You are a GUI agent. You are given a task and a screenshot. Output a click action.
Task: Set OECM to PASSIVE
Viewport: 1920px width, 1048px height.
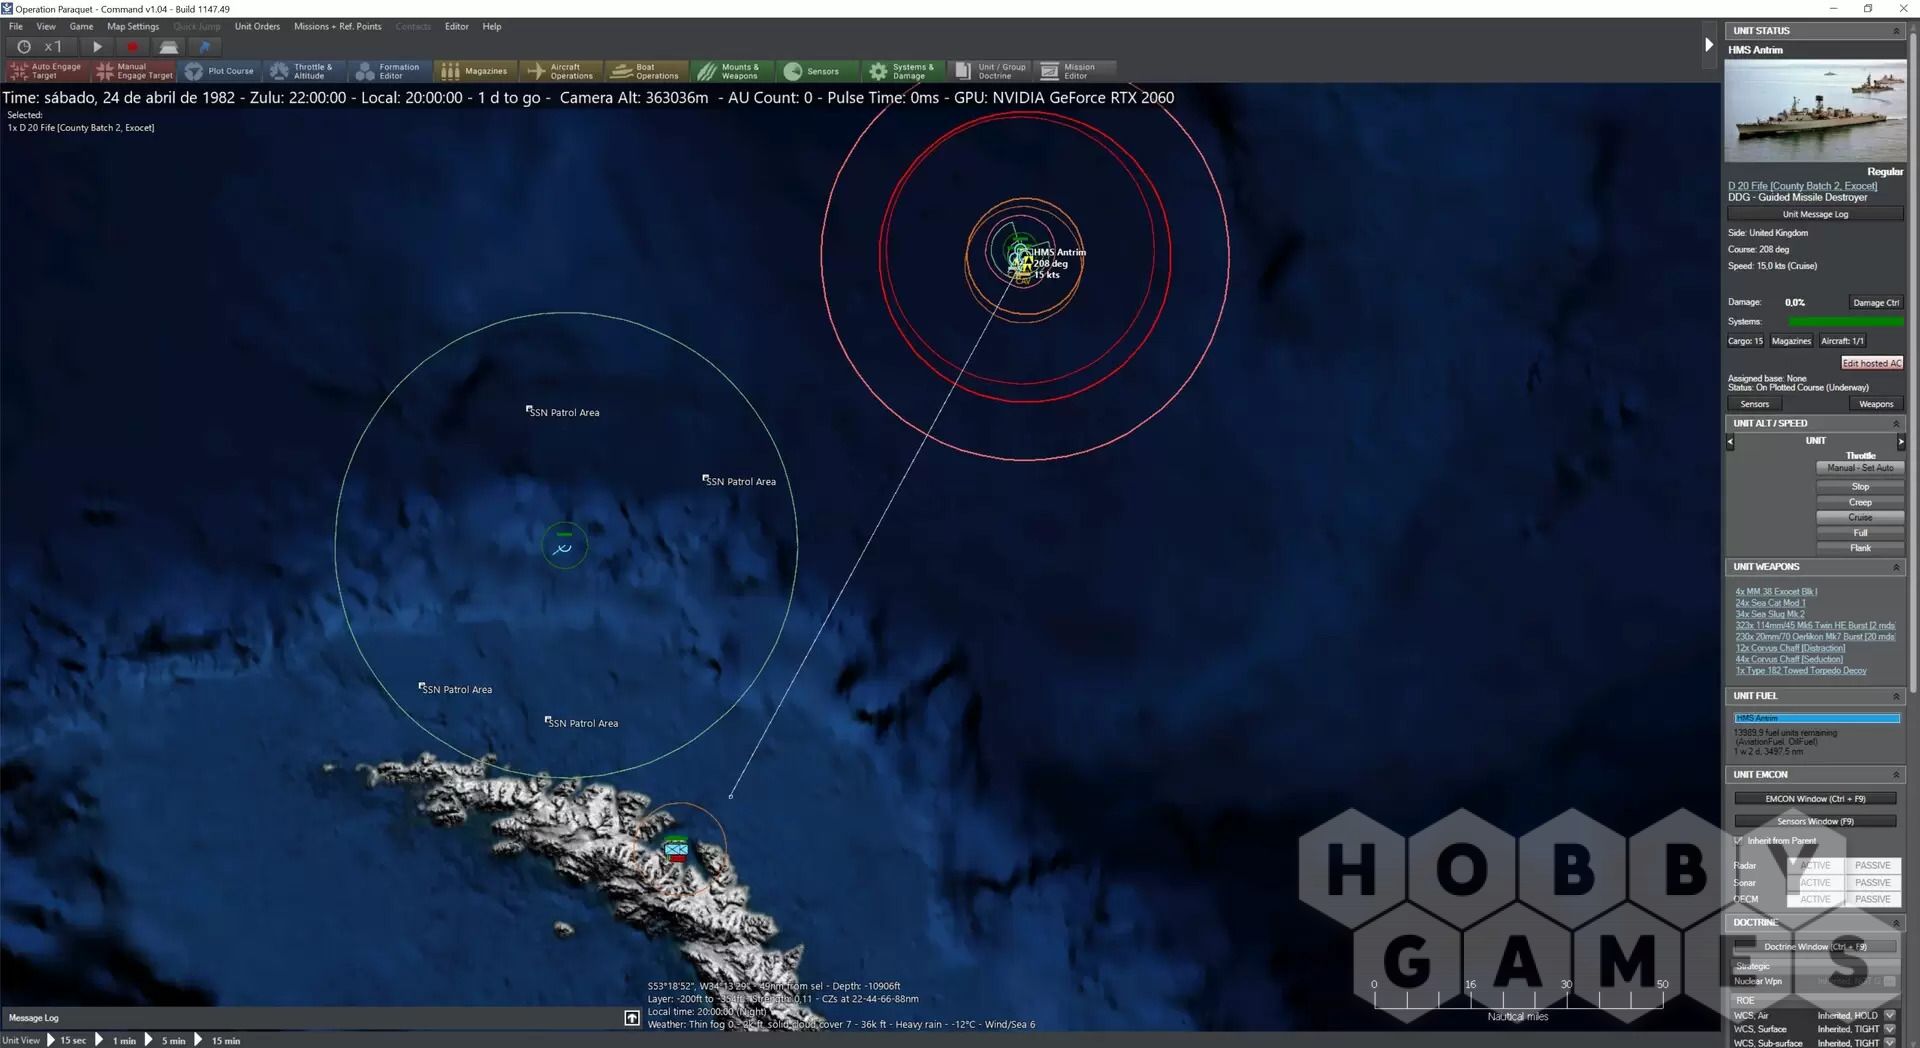coord(1872,899)
